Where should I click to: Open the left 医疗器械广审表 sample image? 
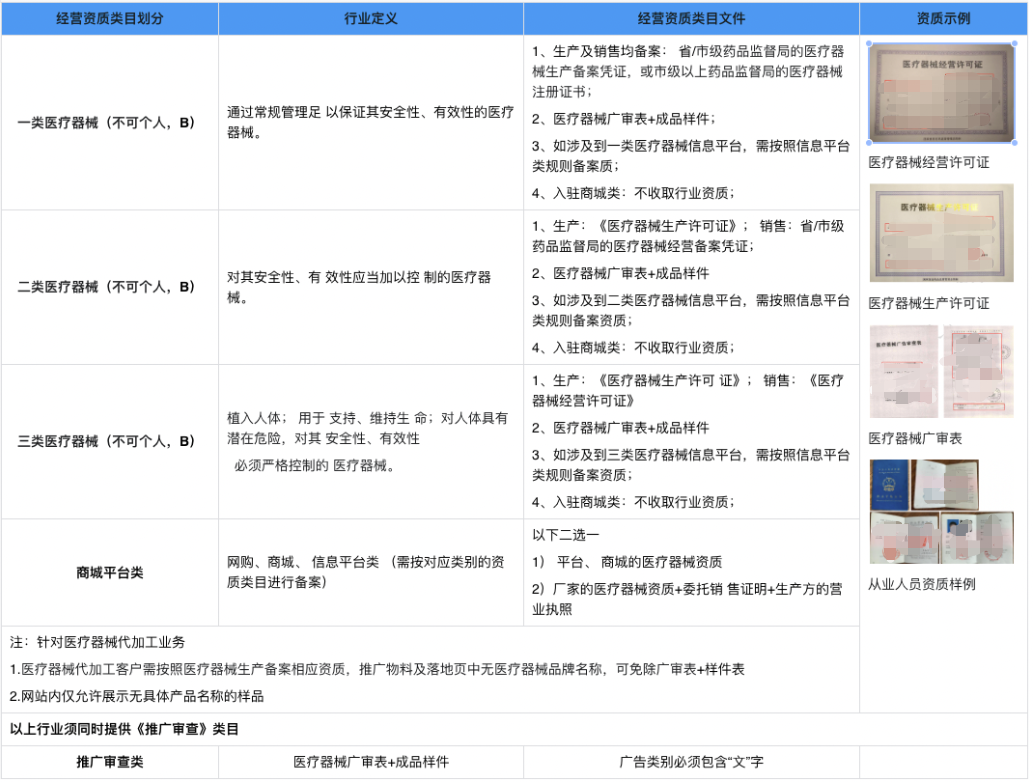click(x=904, y=371)
